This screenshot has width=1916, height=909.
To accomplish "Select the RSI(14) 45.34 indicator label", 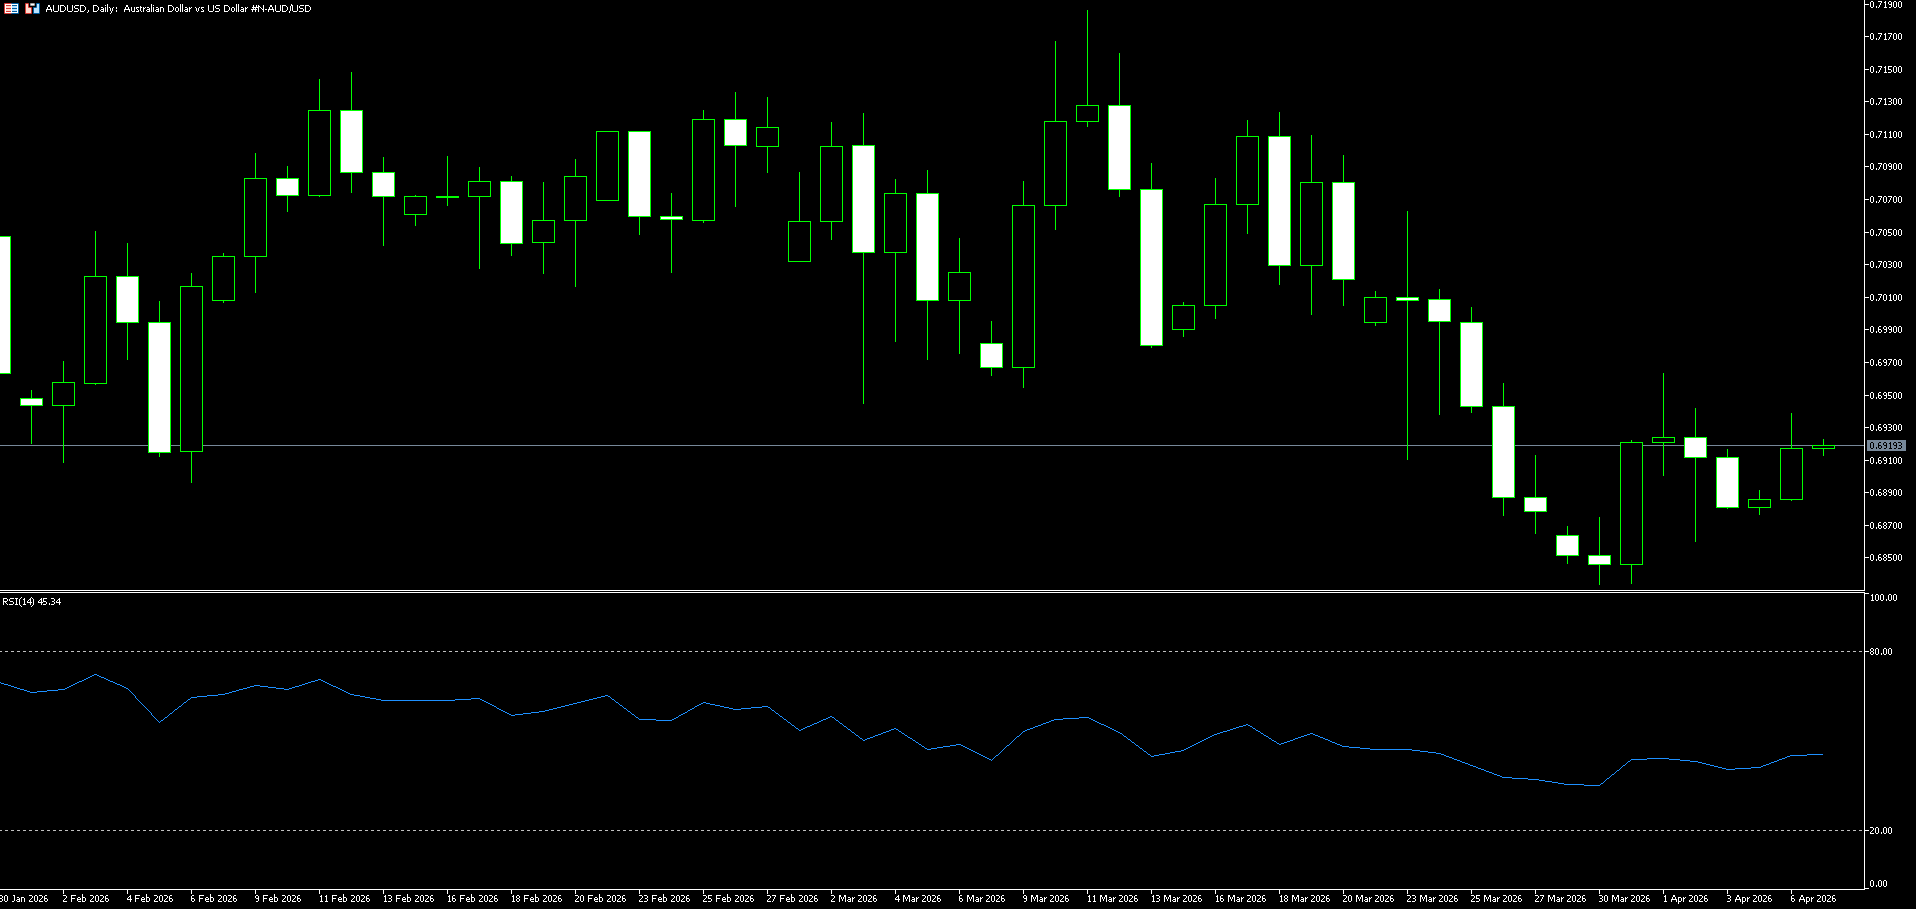I will (32, 601).
